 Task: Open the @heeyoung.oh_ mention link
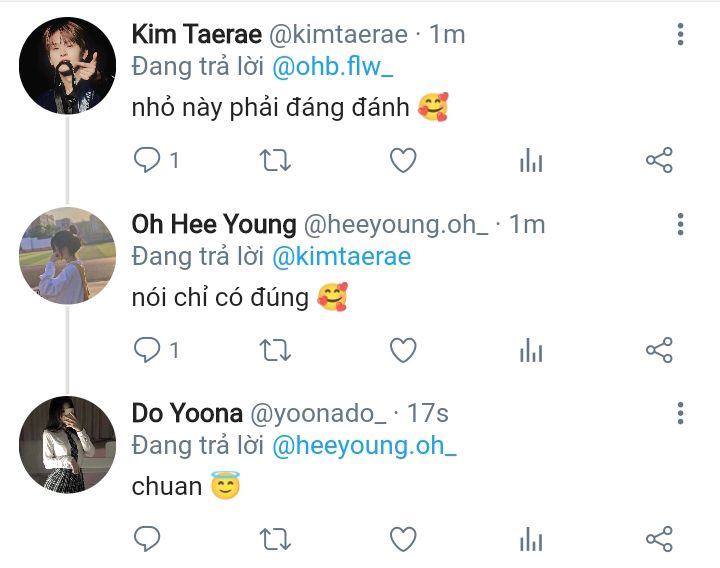pos(364,446)
